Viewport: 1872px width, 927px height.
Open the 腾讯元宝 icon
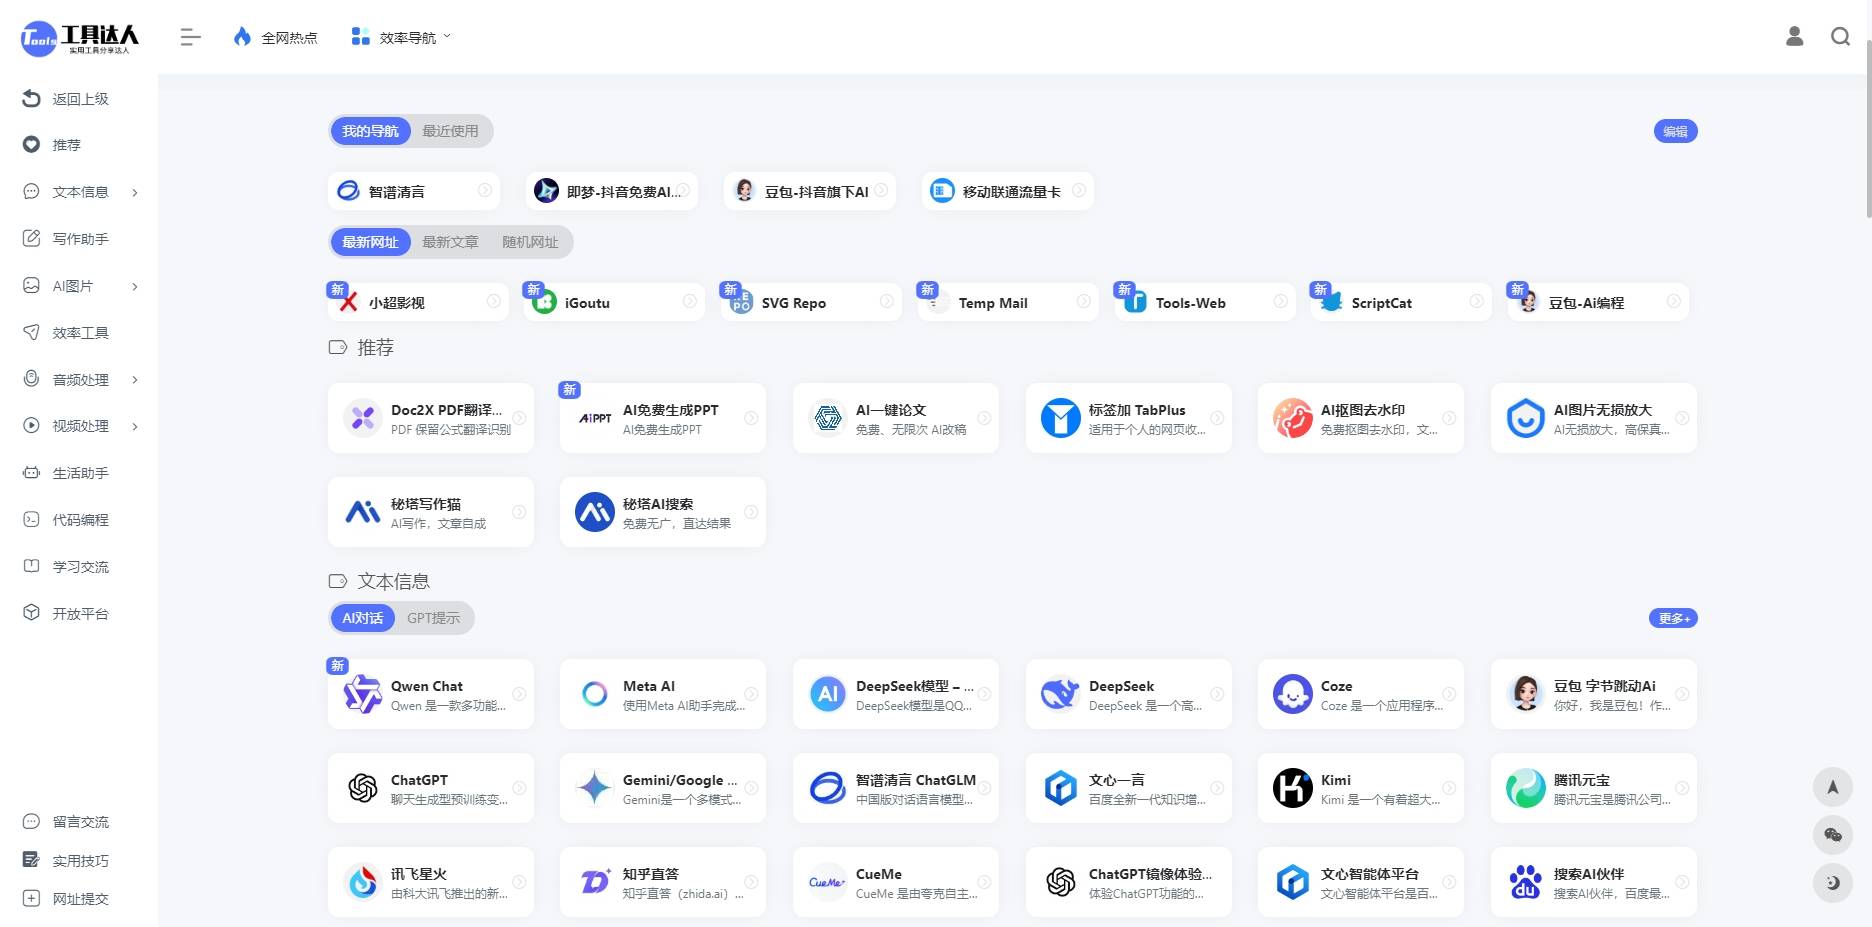click(x=1525, y=788)
